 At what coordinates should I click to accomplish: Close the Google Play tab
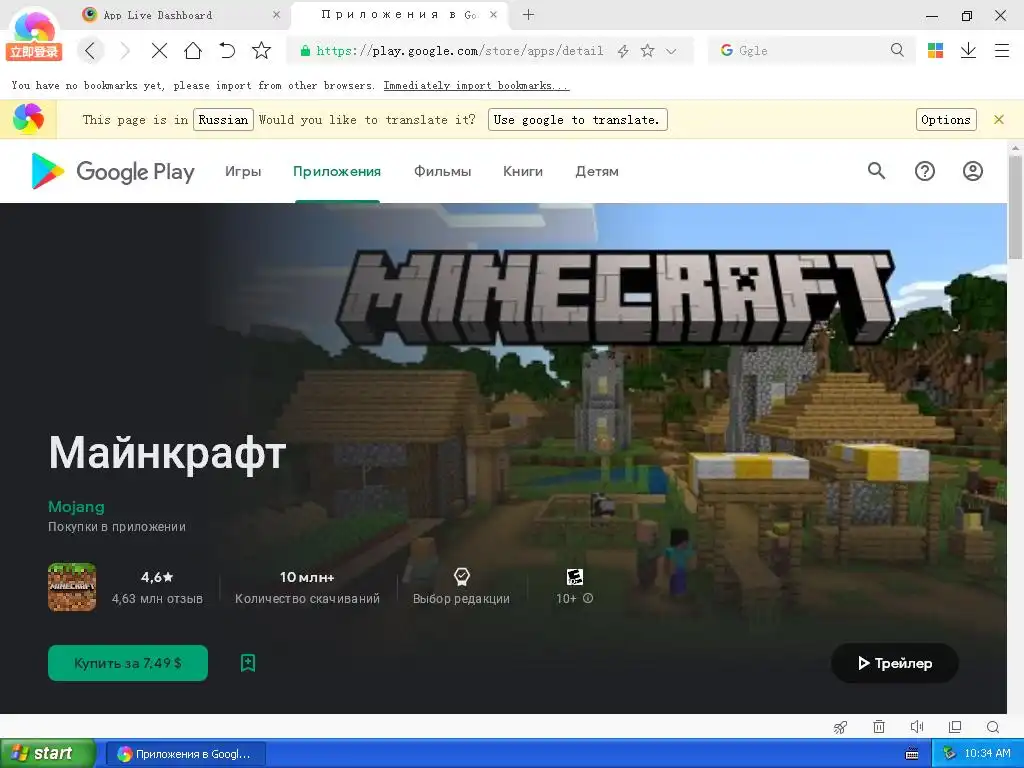(x=494, y=14)
